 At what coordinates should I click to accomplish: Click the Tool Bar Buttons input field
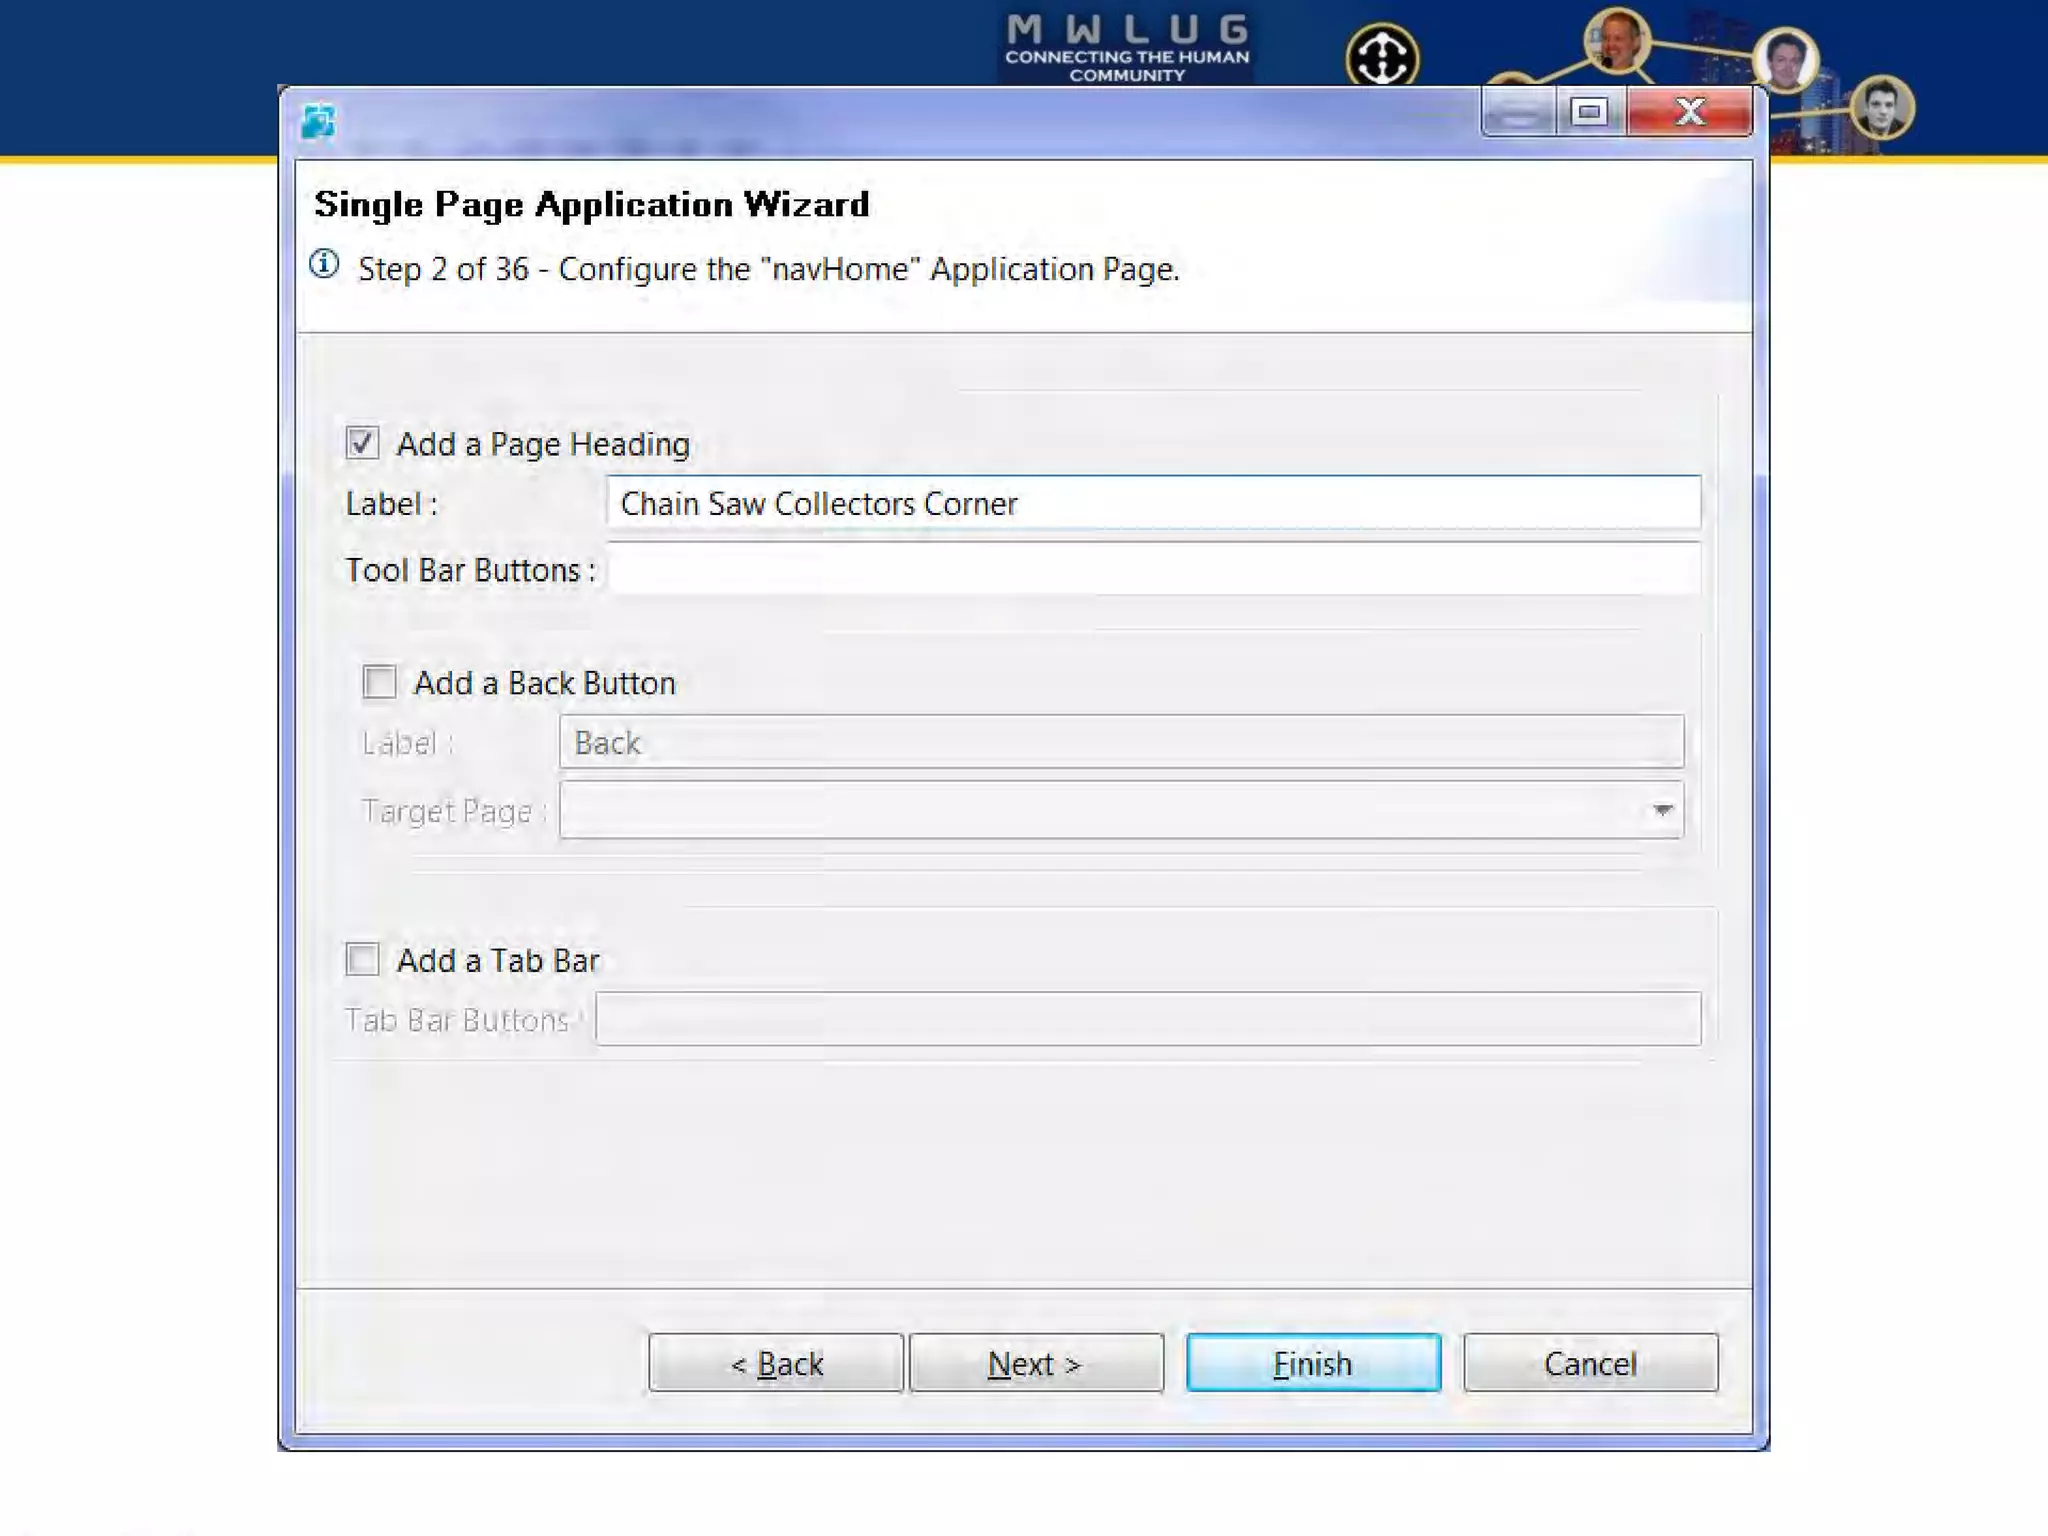(1152, 570)
